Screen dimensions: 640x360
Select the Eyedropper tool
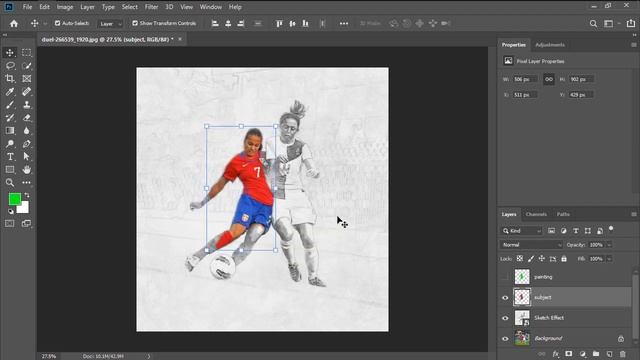tap(10, 91)
